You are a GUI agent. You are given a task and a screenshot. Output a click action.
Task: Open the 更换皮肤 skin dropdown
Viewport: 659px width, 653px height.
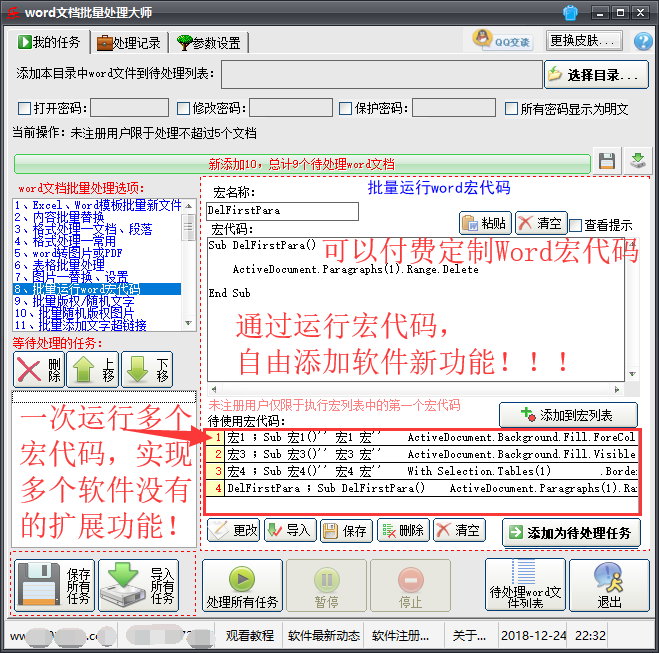[585, 40]
